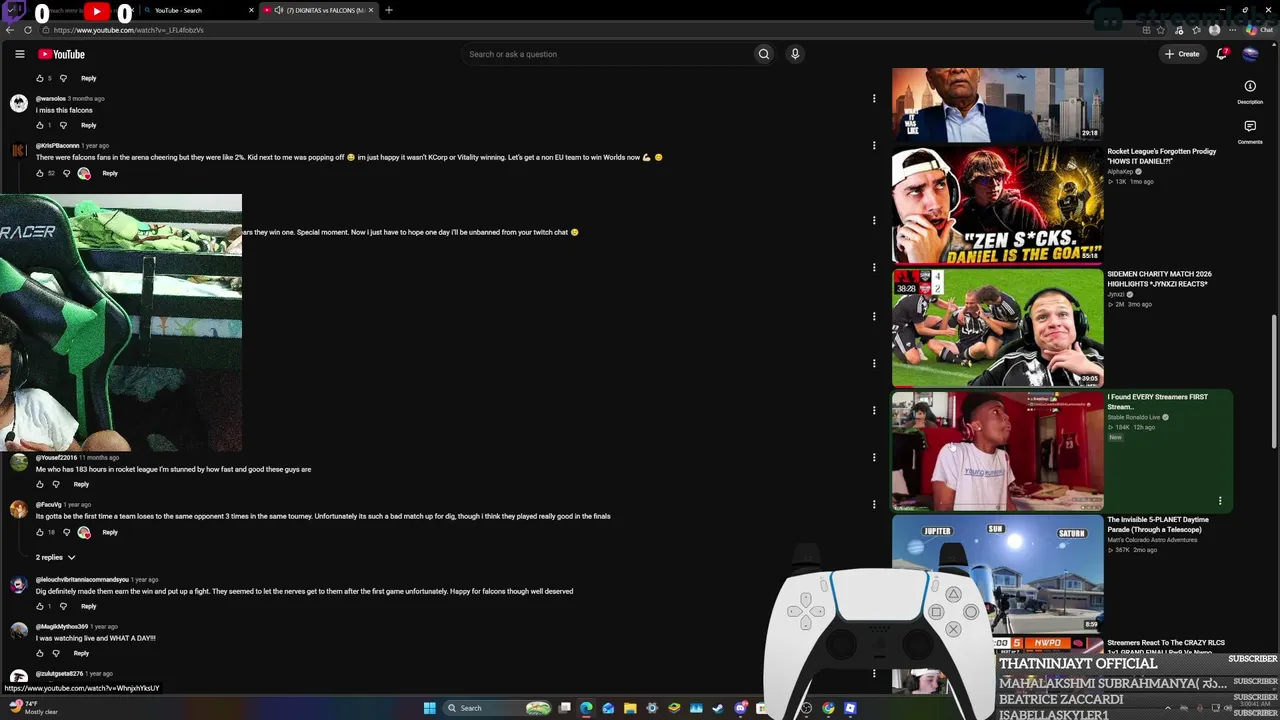Open Copilot Chat in the browser toolbar
This screenshot has height=720, width=1280.
1259,30
